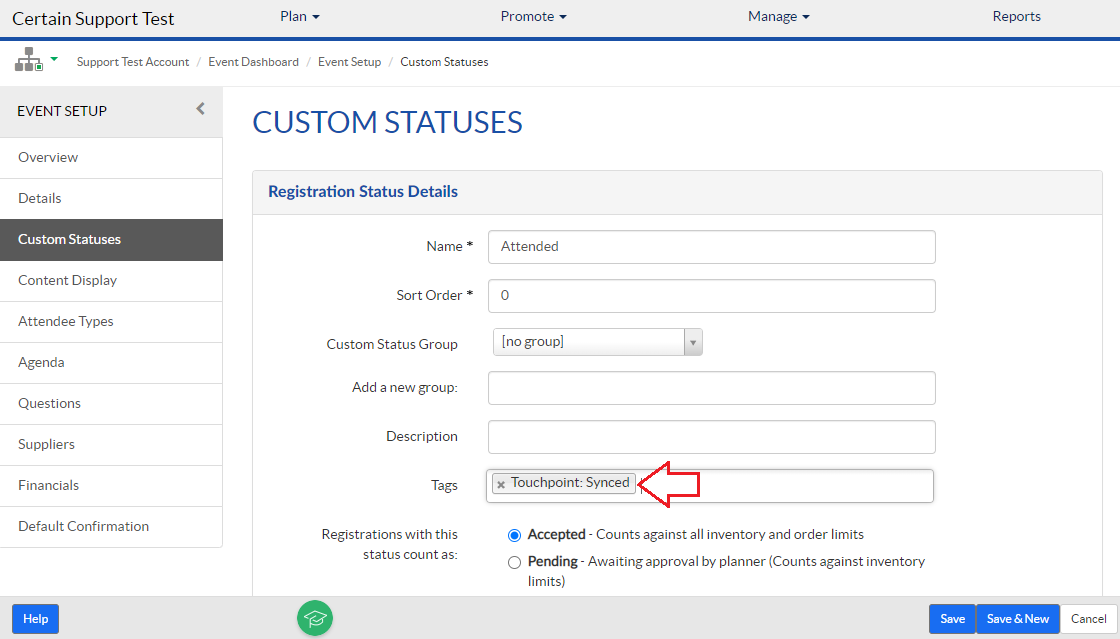Click the Save button

952,619
